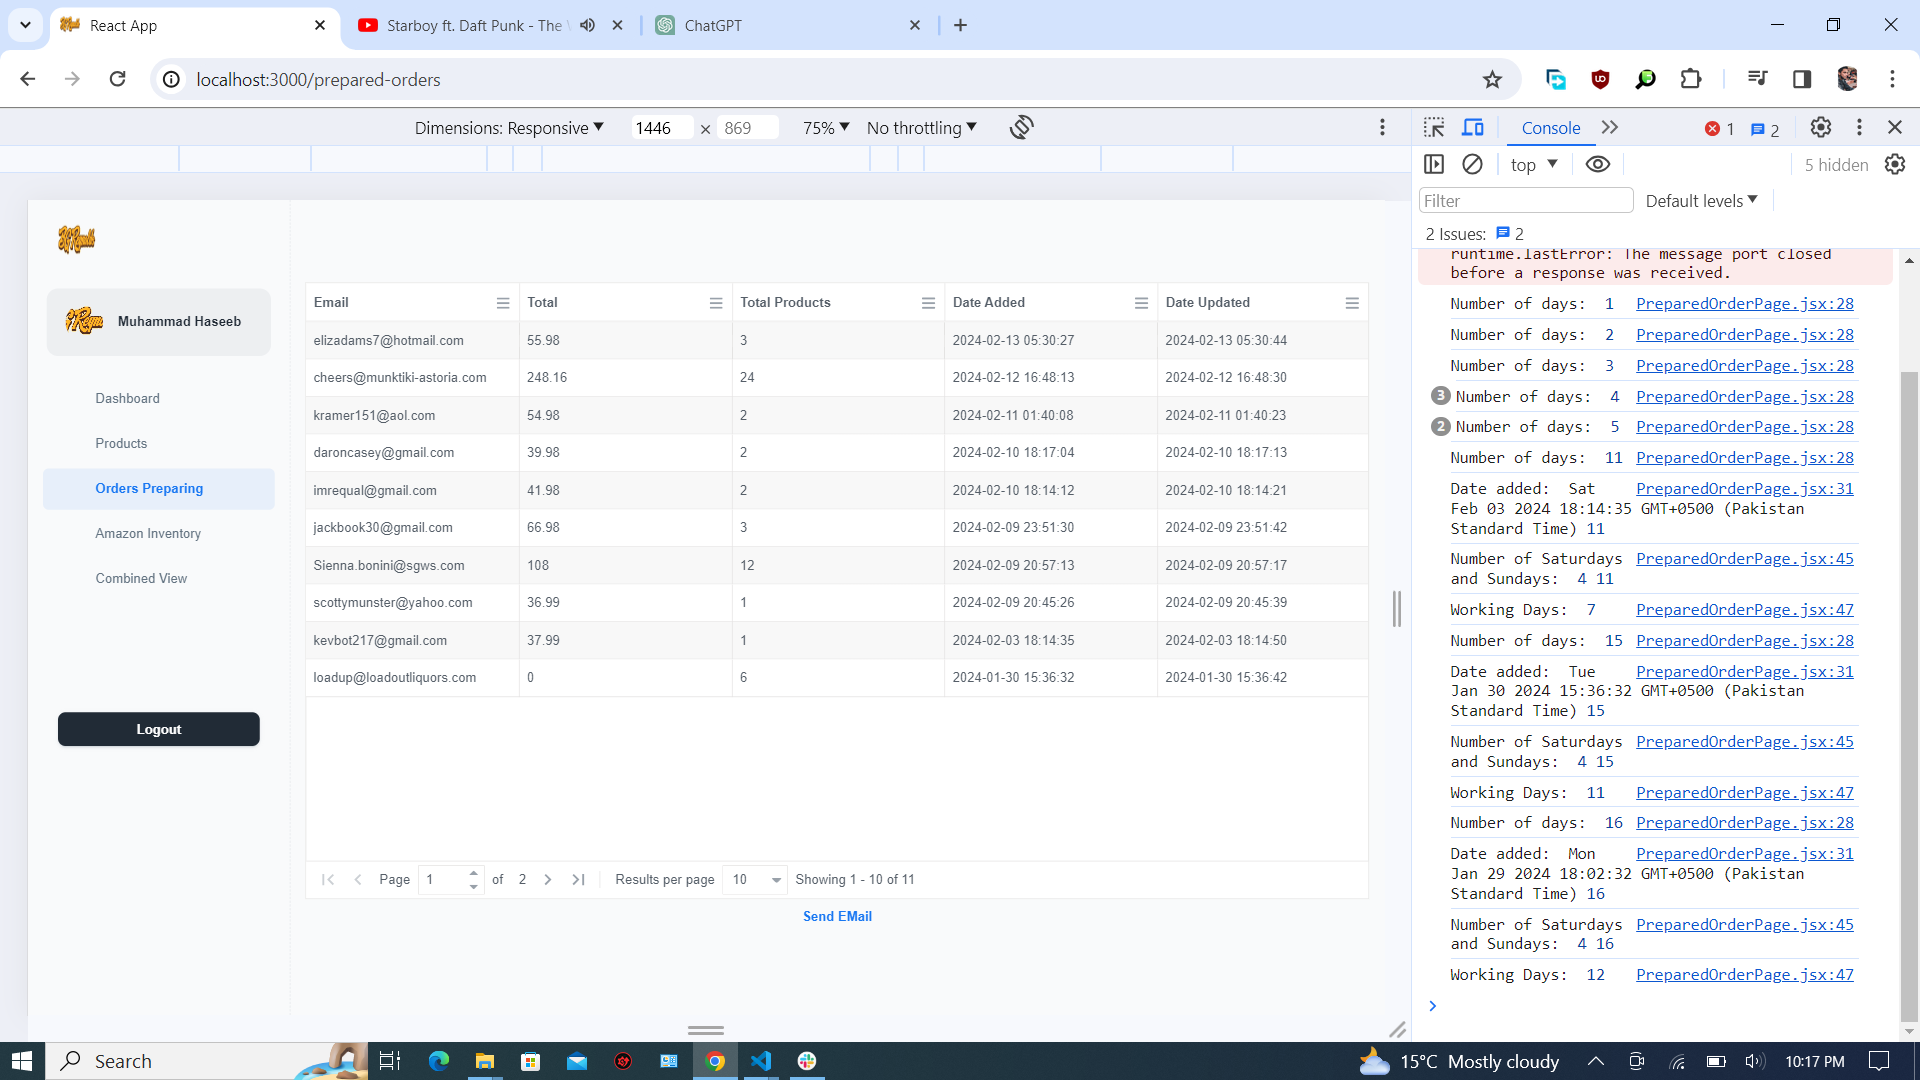The height and width of the screenshot is (1080, 1920).
Task: Open the console sidebar panel icon
Action: tap(1434, 164)
